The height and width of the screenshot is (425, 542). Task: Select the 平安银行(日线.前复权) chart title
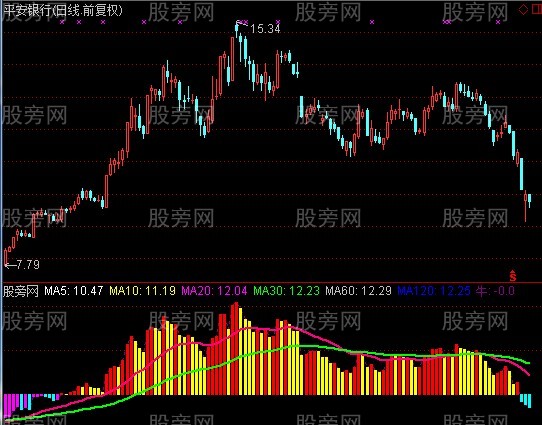pyautogui.click(x=63, y=11)
